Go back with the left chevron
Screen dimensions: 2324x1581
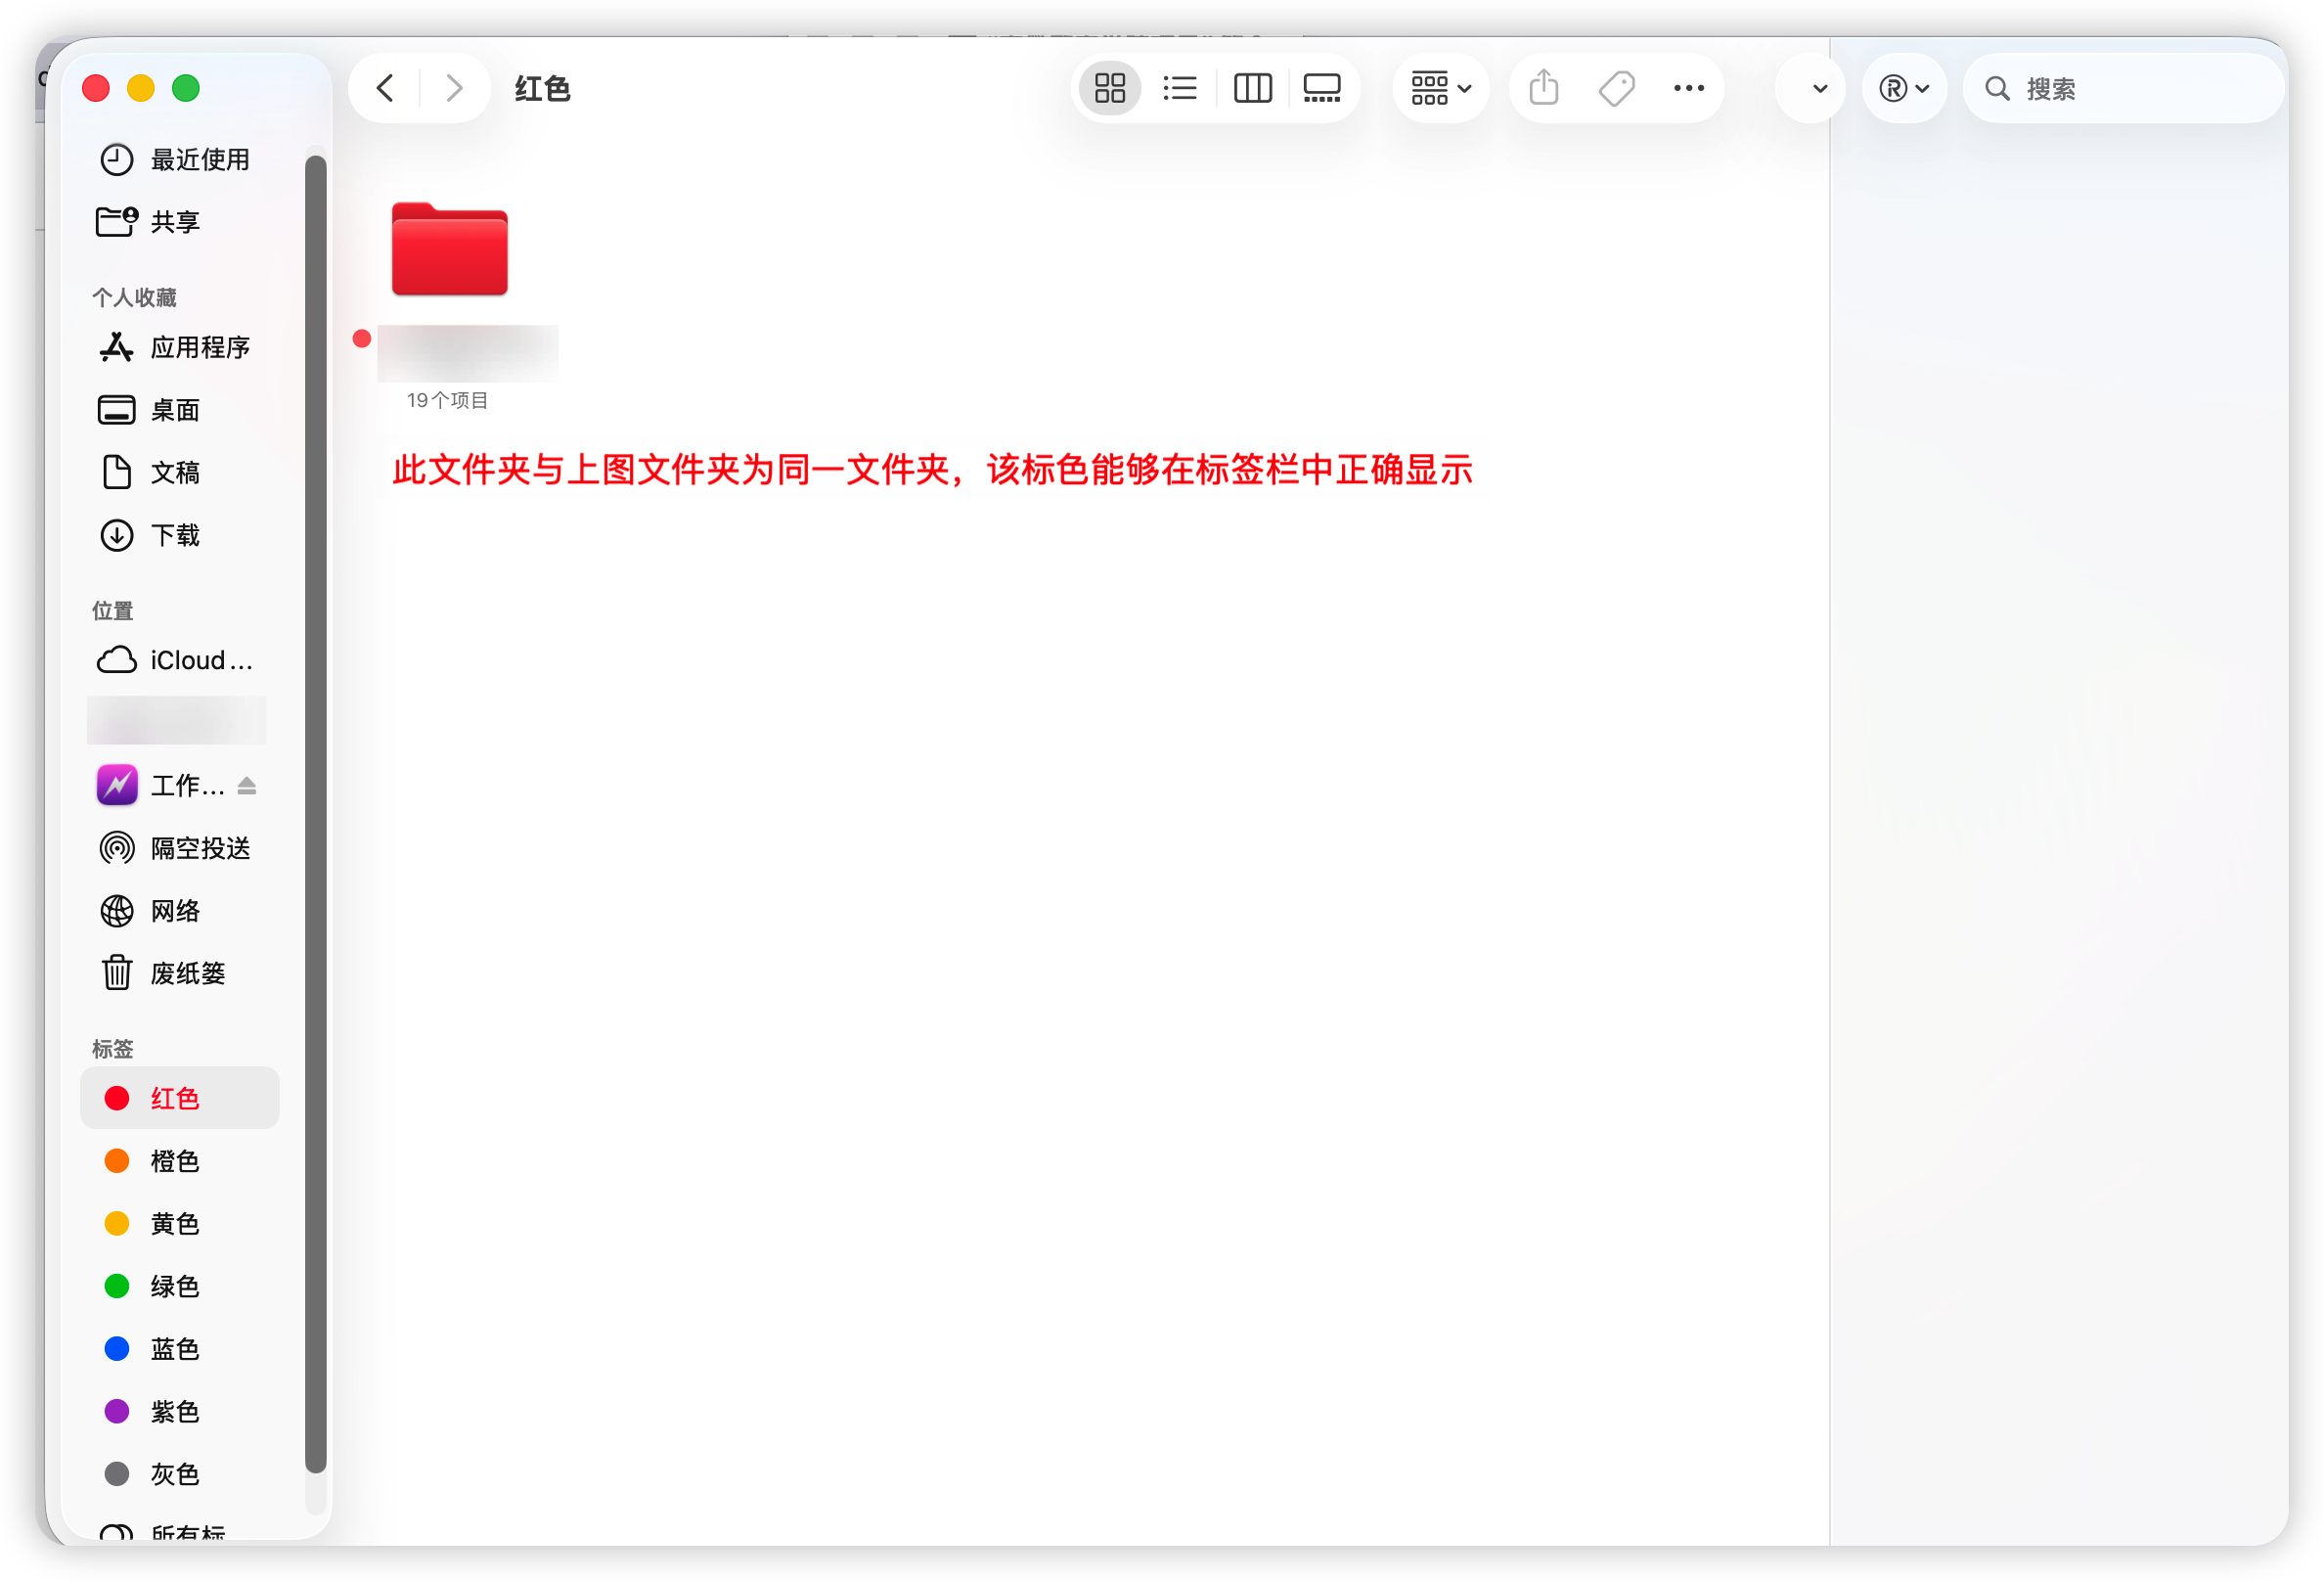pyautogui.click(x=385, y=88)
